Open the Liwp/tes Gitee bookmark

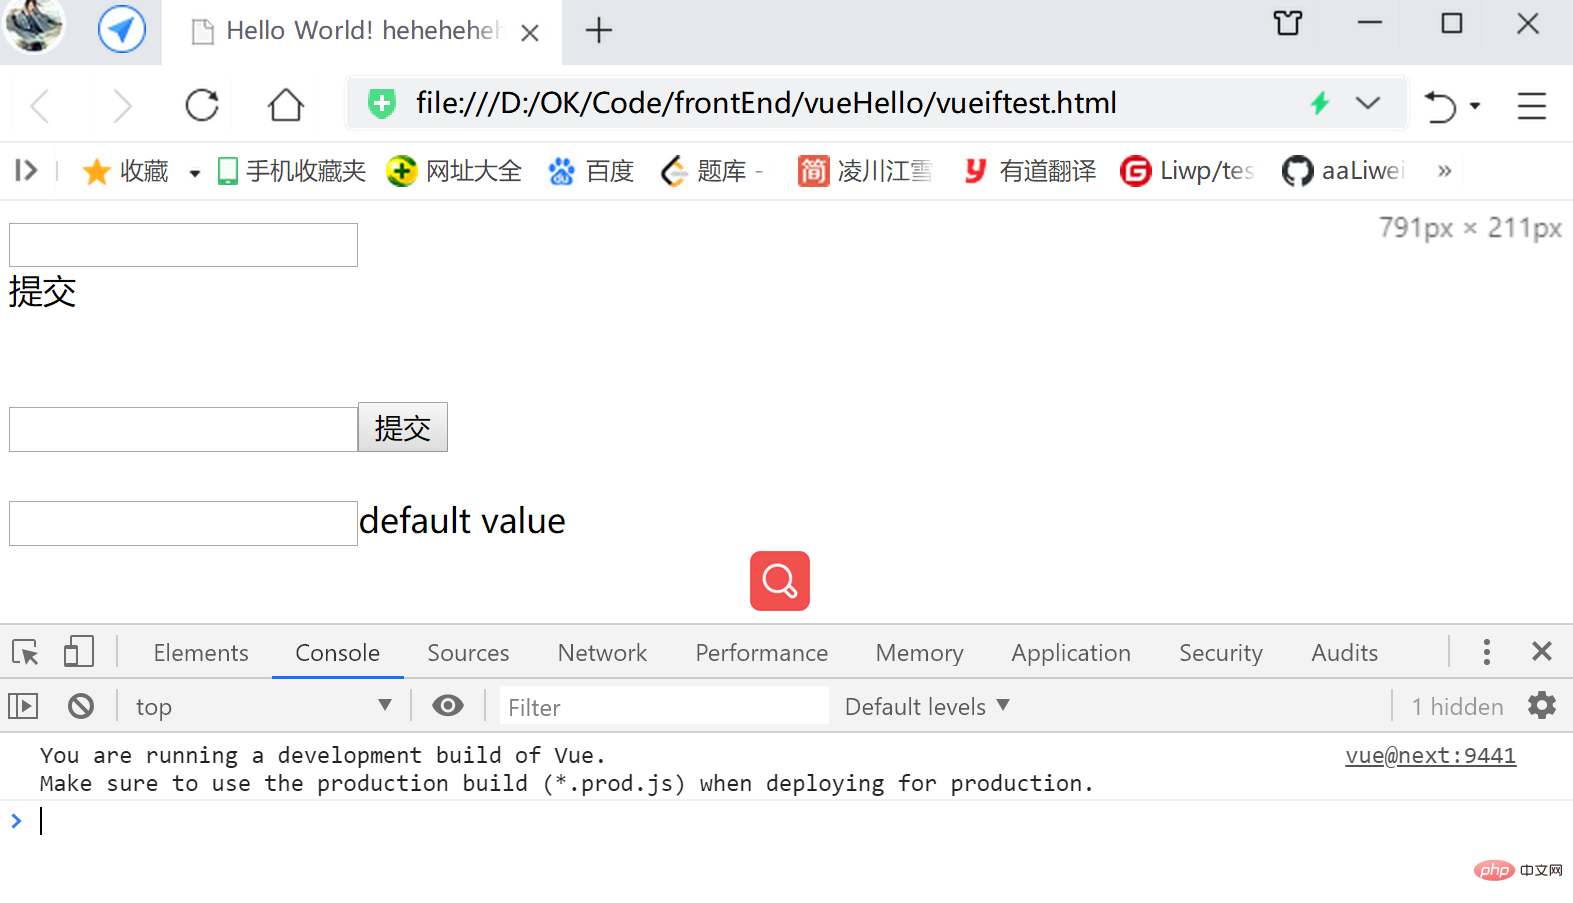click(x=1187, y=171)
